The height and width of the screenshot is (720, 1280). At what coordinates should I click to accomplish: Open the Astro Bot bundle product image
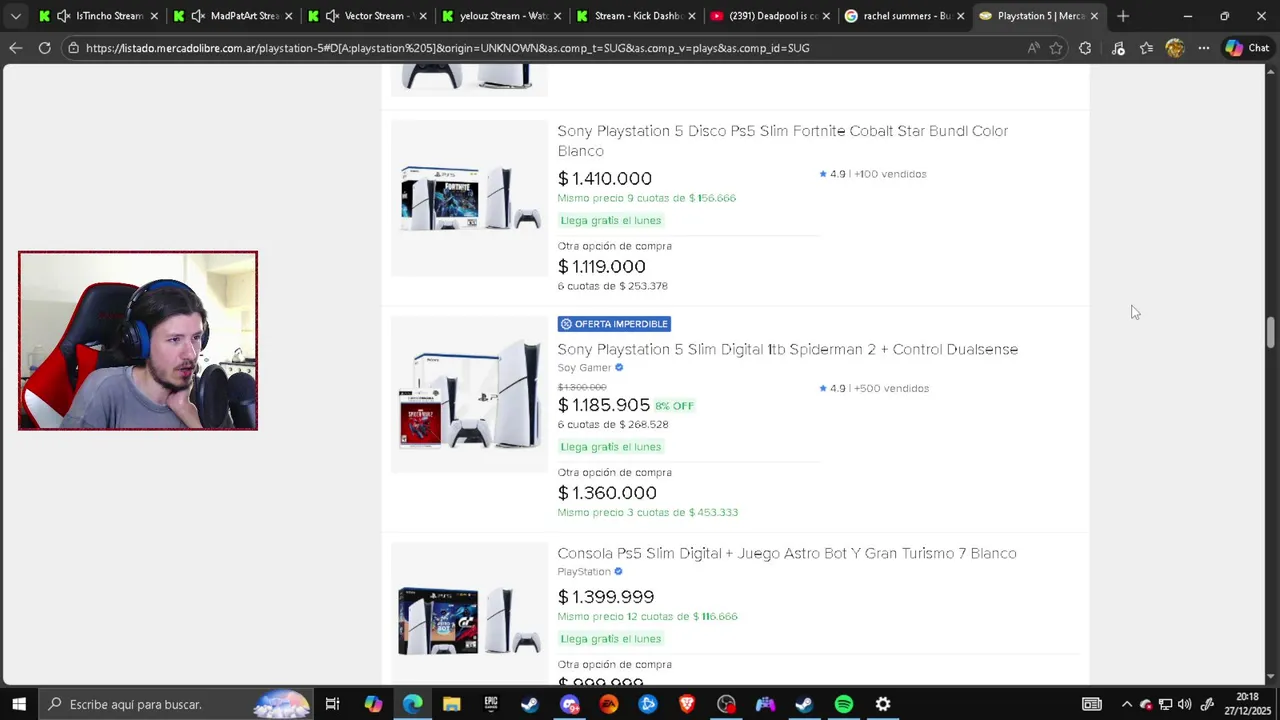pos(469,613)
